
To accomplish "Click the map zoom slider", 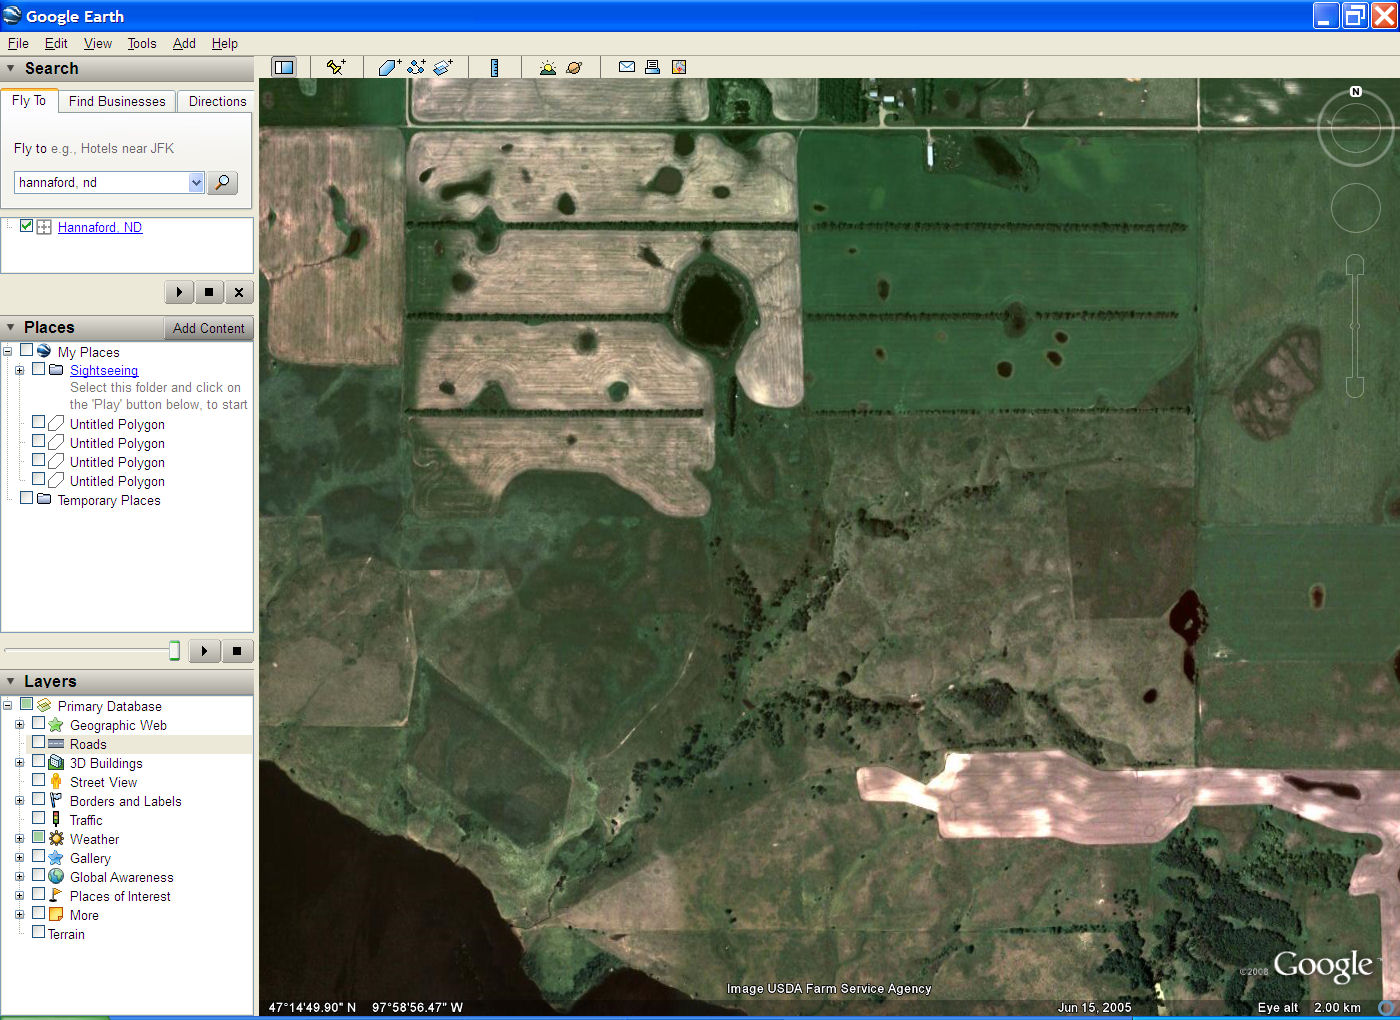I will tap(1355, 326).
